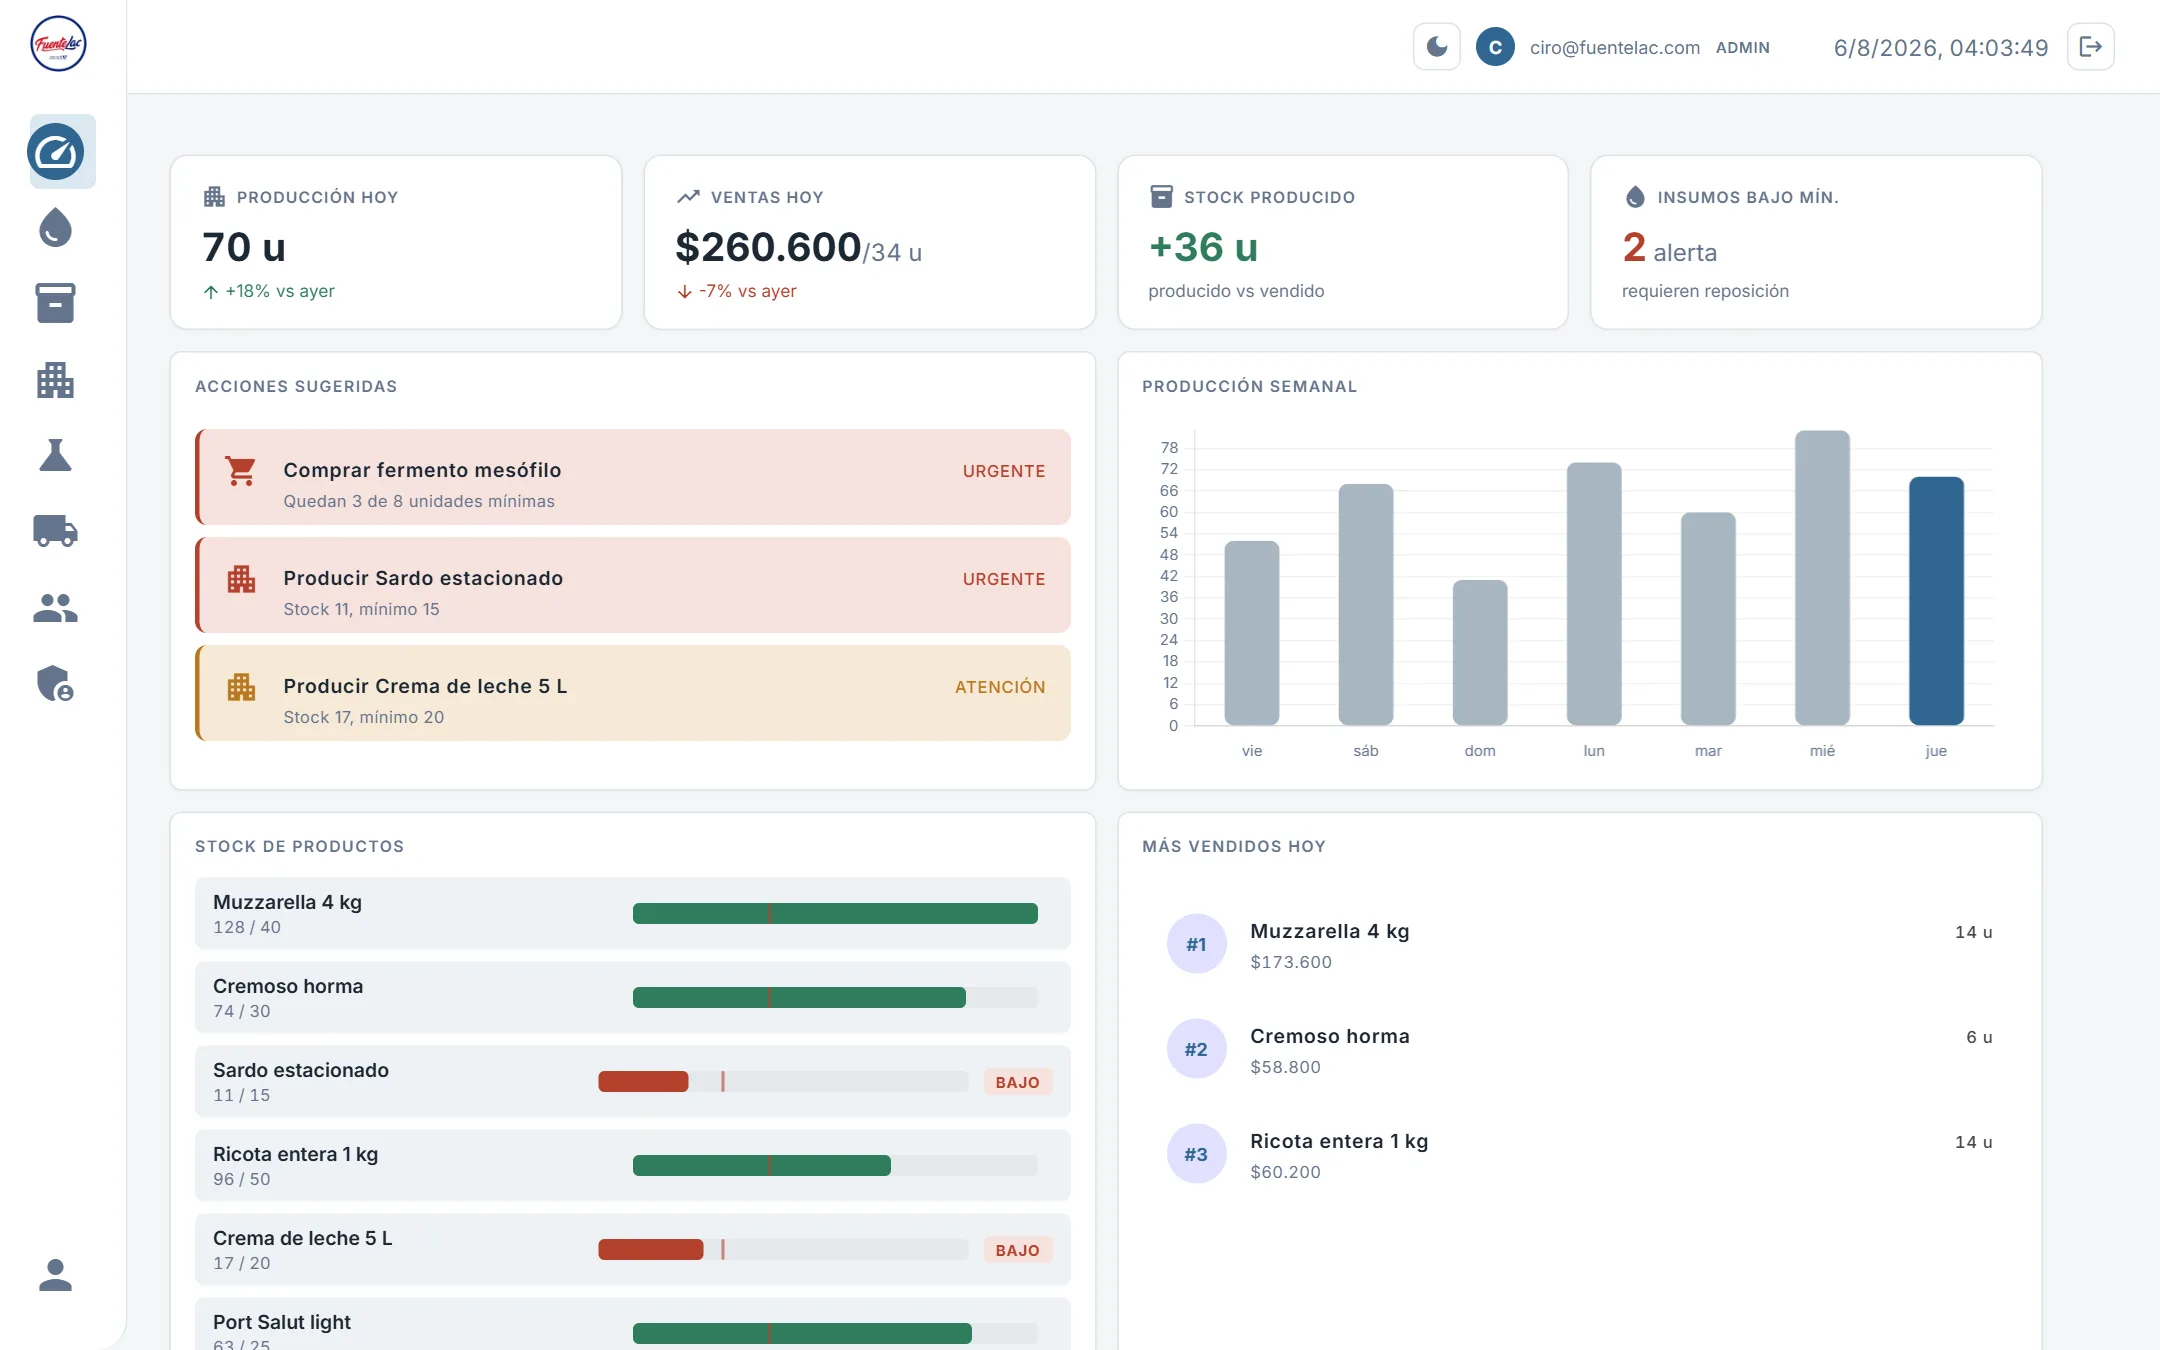Click the +36 u stock produced value
Screen dimensions: 2160x1350
pyautogui.click(x=1204, y=247)
